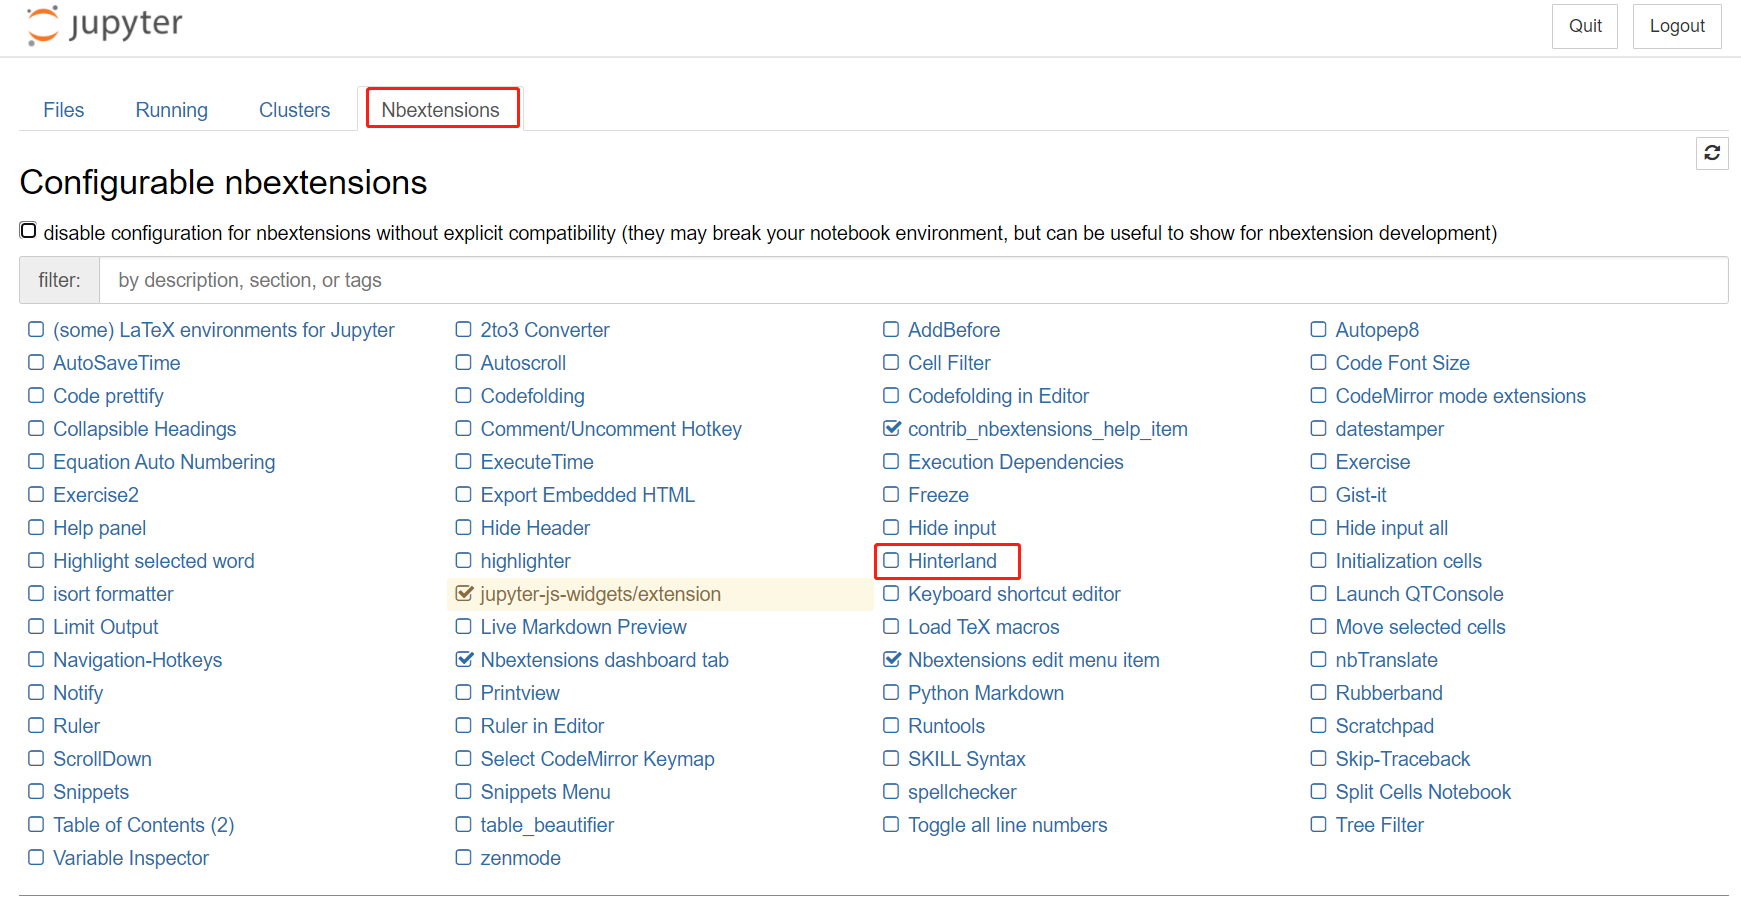Open the Autopep8 extension link
The height and width of the screenshot is (924, 1741).
tap(1376, 330)
